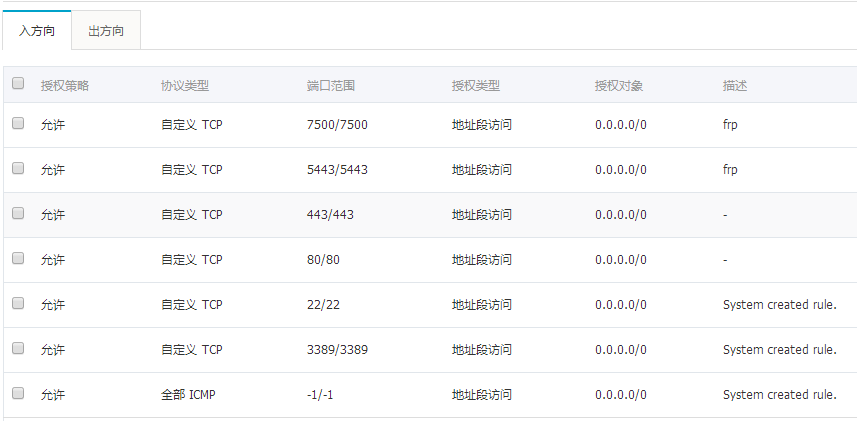Screen dimensions: 857x421
Task: Click the 授权策略 column header
Action: (x=64, y=86)
